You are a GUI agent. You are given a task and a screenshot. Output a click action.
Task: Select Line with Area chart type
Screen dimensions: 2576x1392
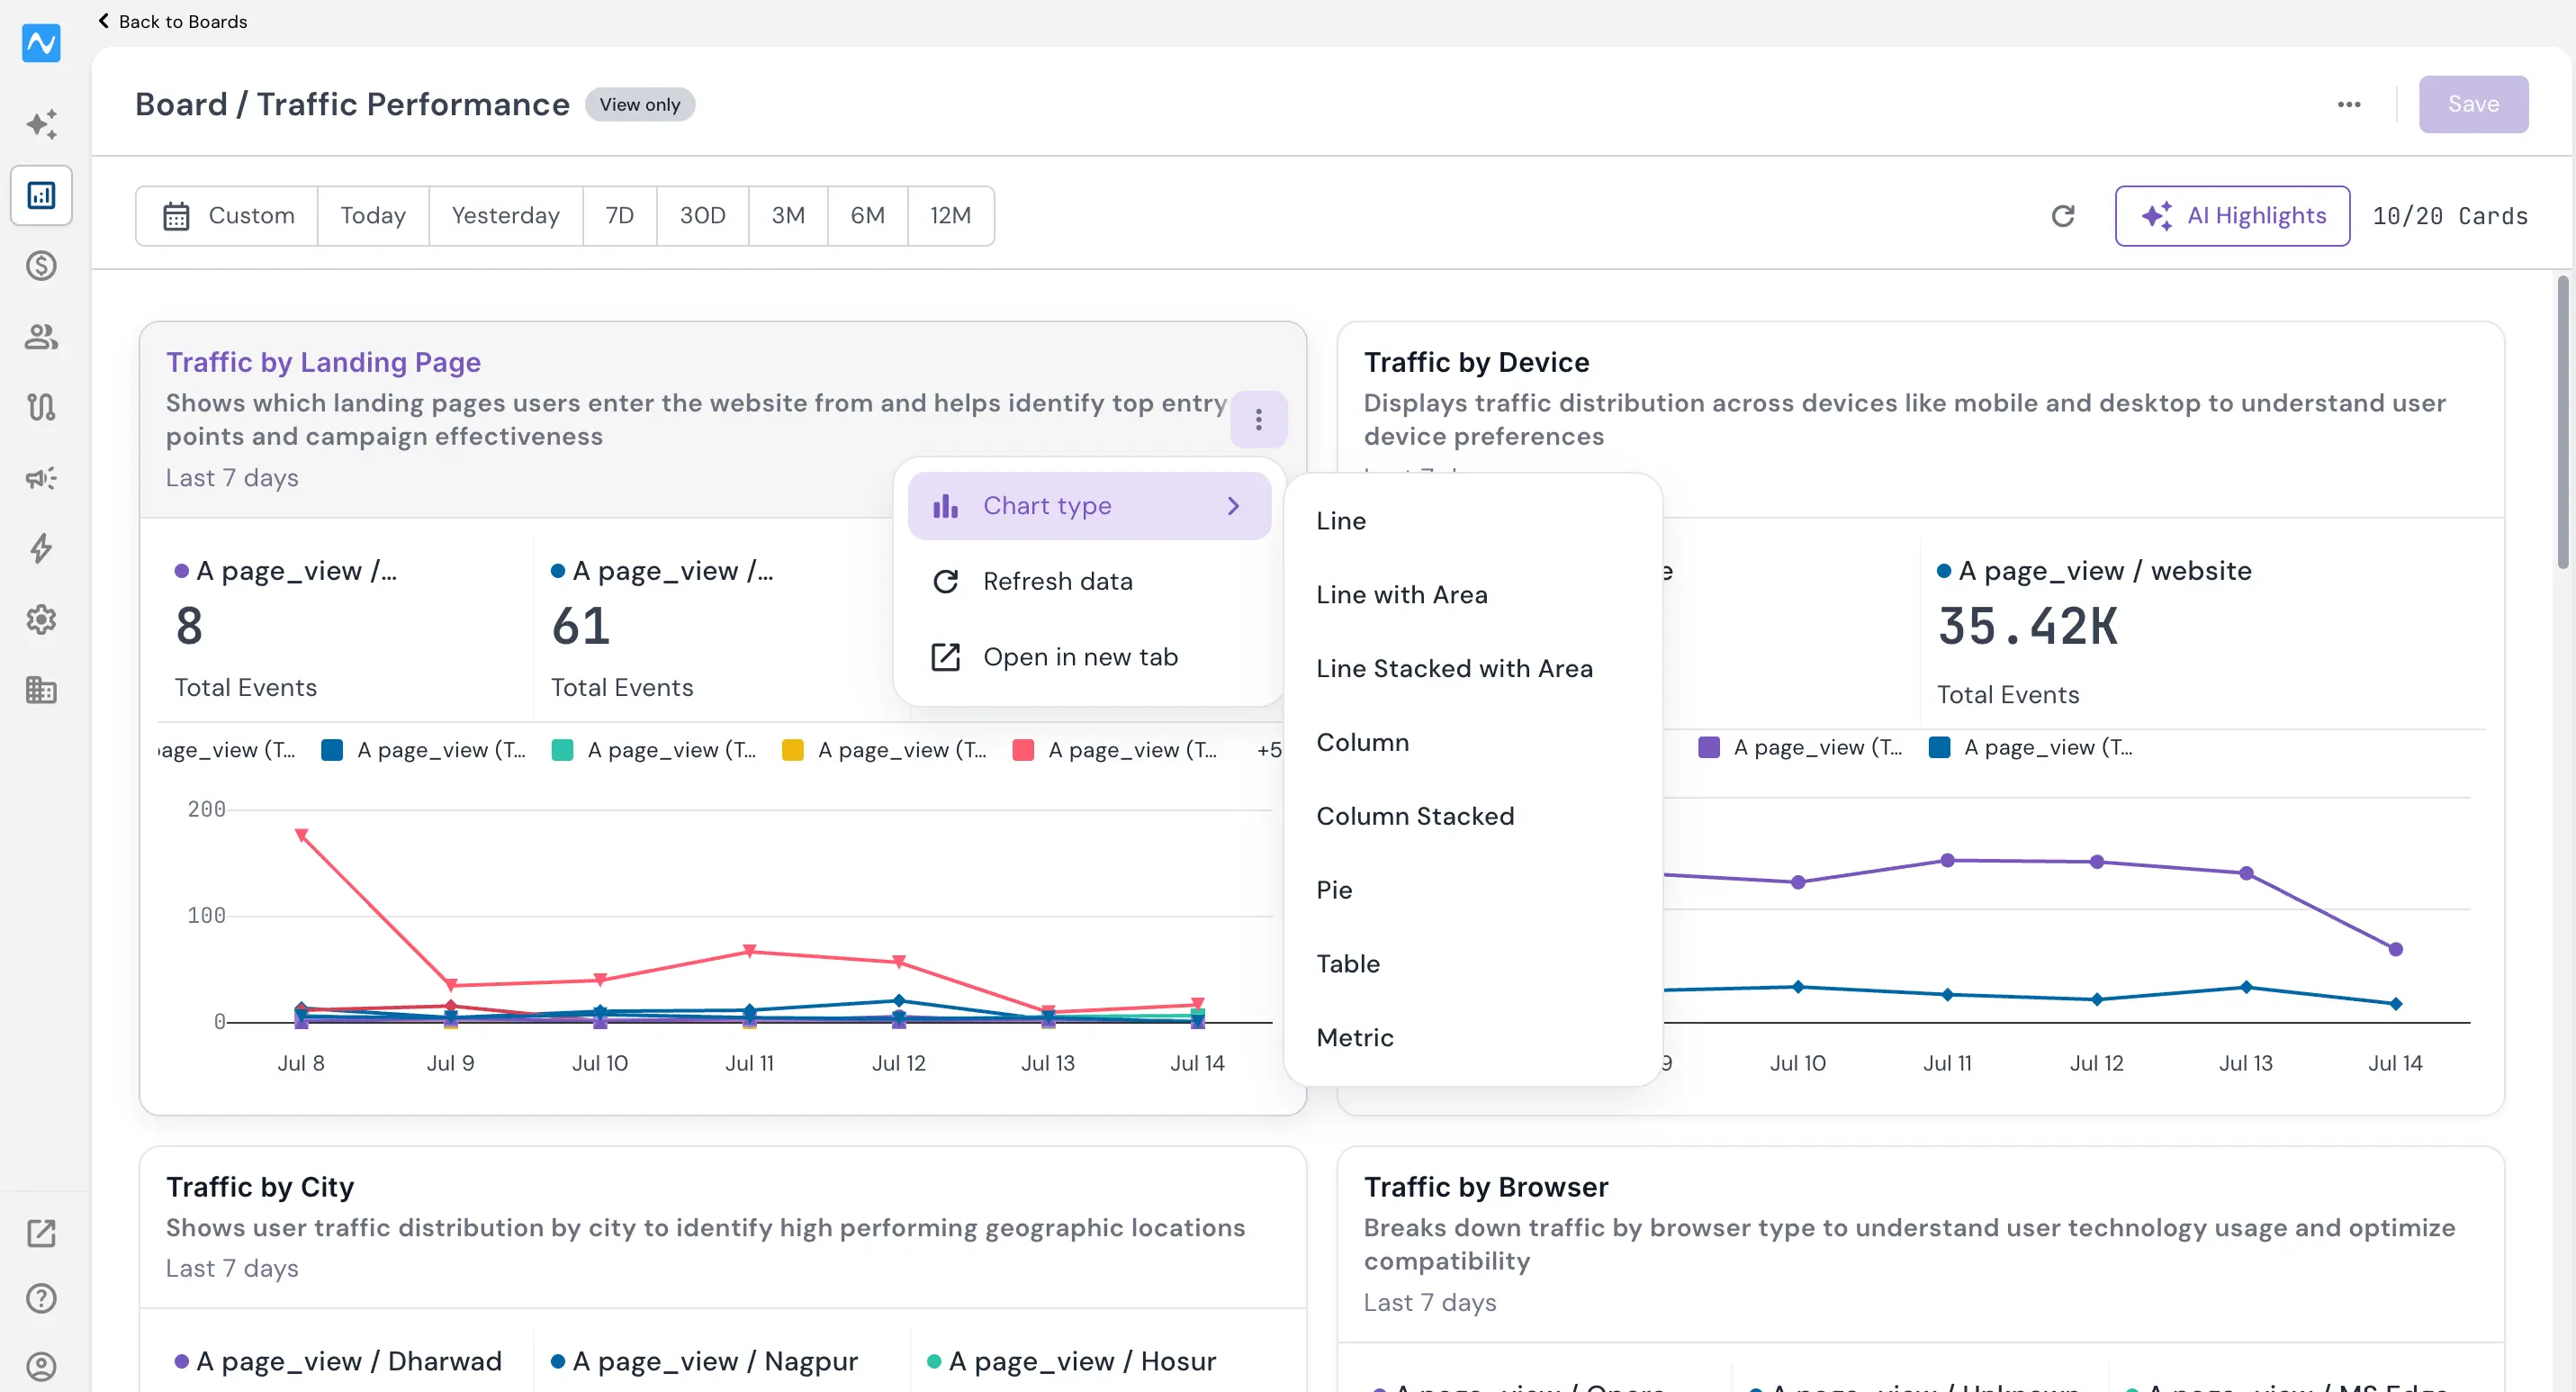pyautogui.click(x=1472, y=595)
